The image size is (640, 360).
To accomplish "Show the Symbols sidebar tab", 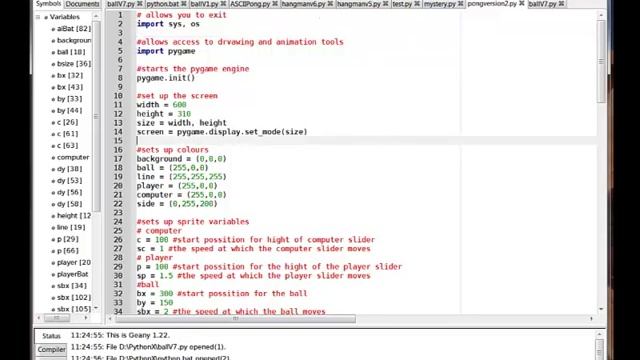I will 48,4.
